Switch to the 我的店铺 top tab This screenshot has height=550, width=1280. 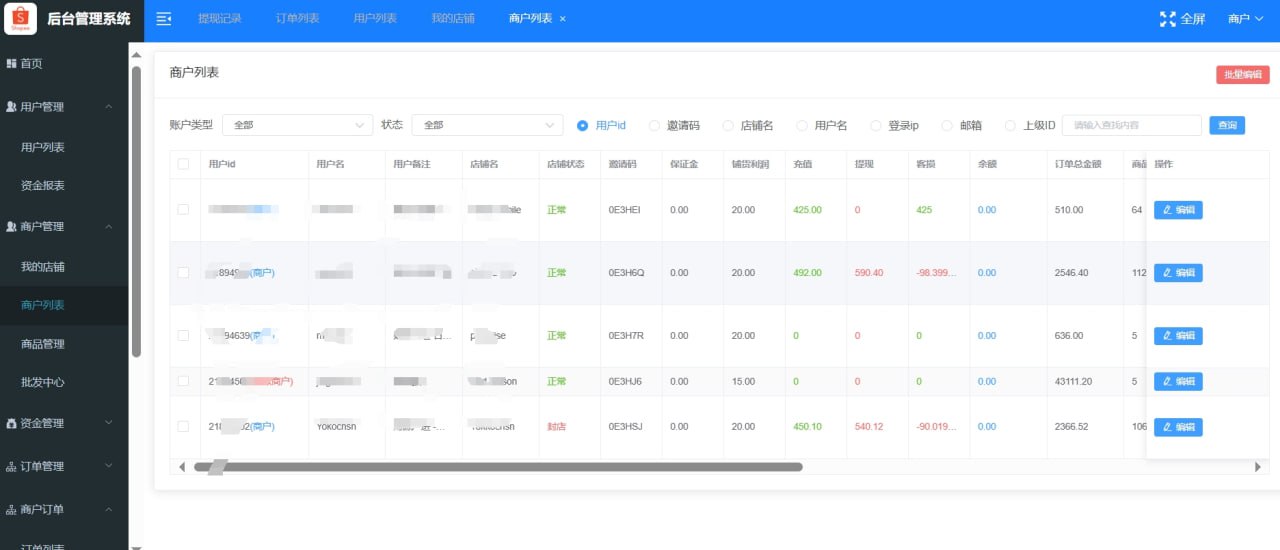pyautogui.click(x=453, y=19)
